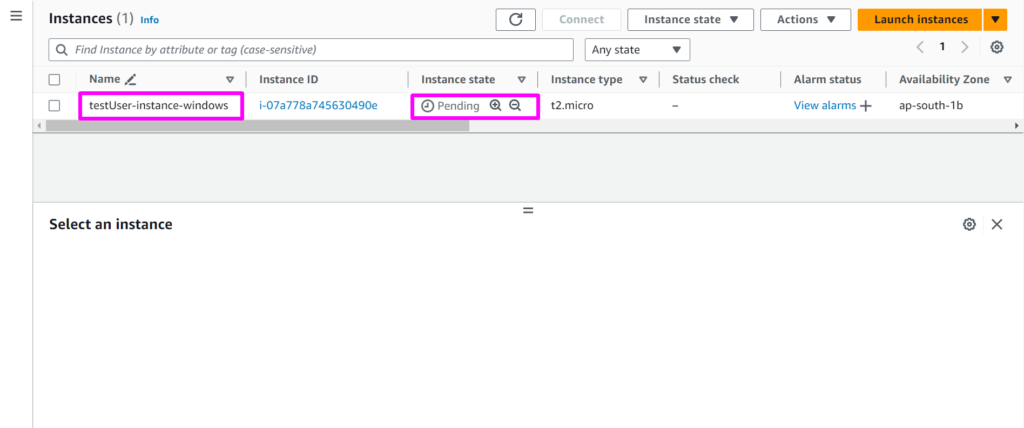Add alarm using the plus icon
1024x428 pixels.
(866, 105)
